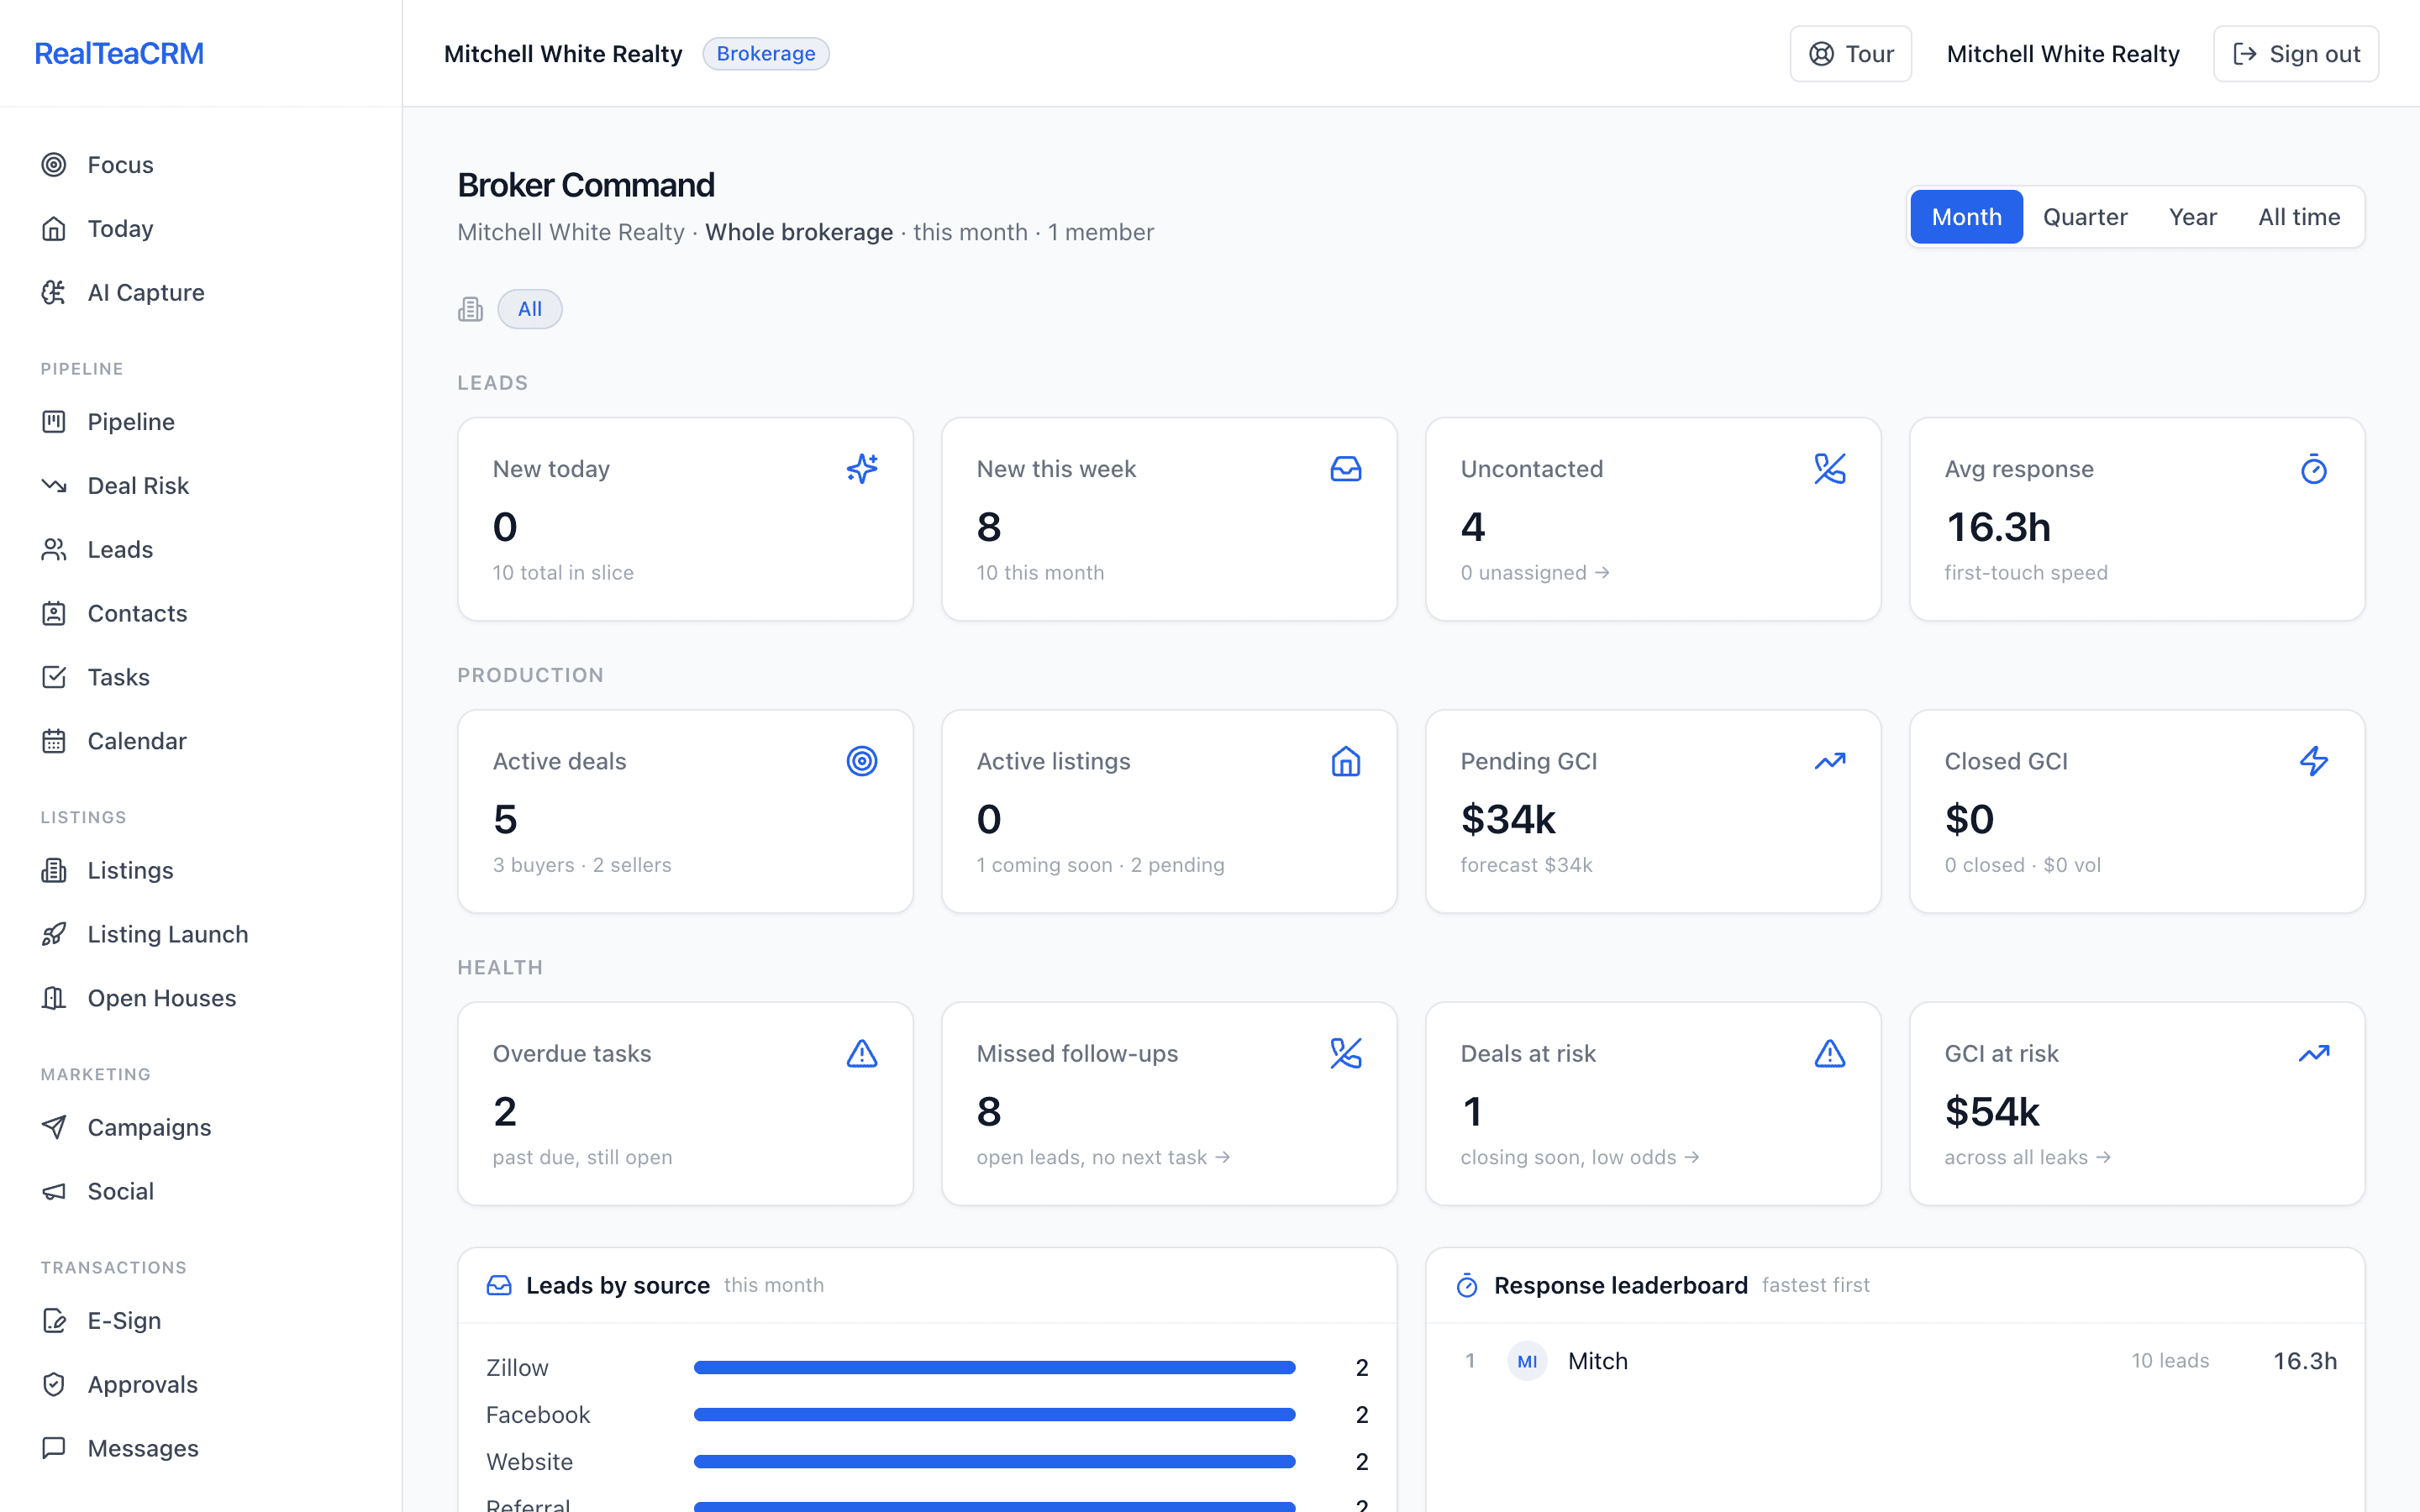The image size is (2420, 1512).
Task: Open AI Capture brain icon
Action: pos(54,293)
